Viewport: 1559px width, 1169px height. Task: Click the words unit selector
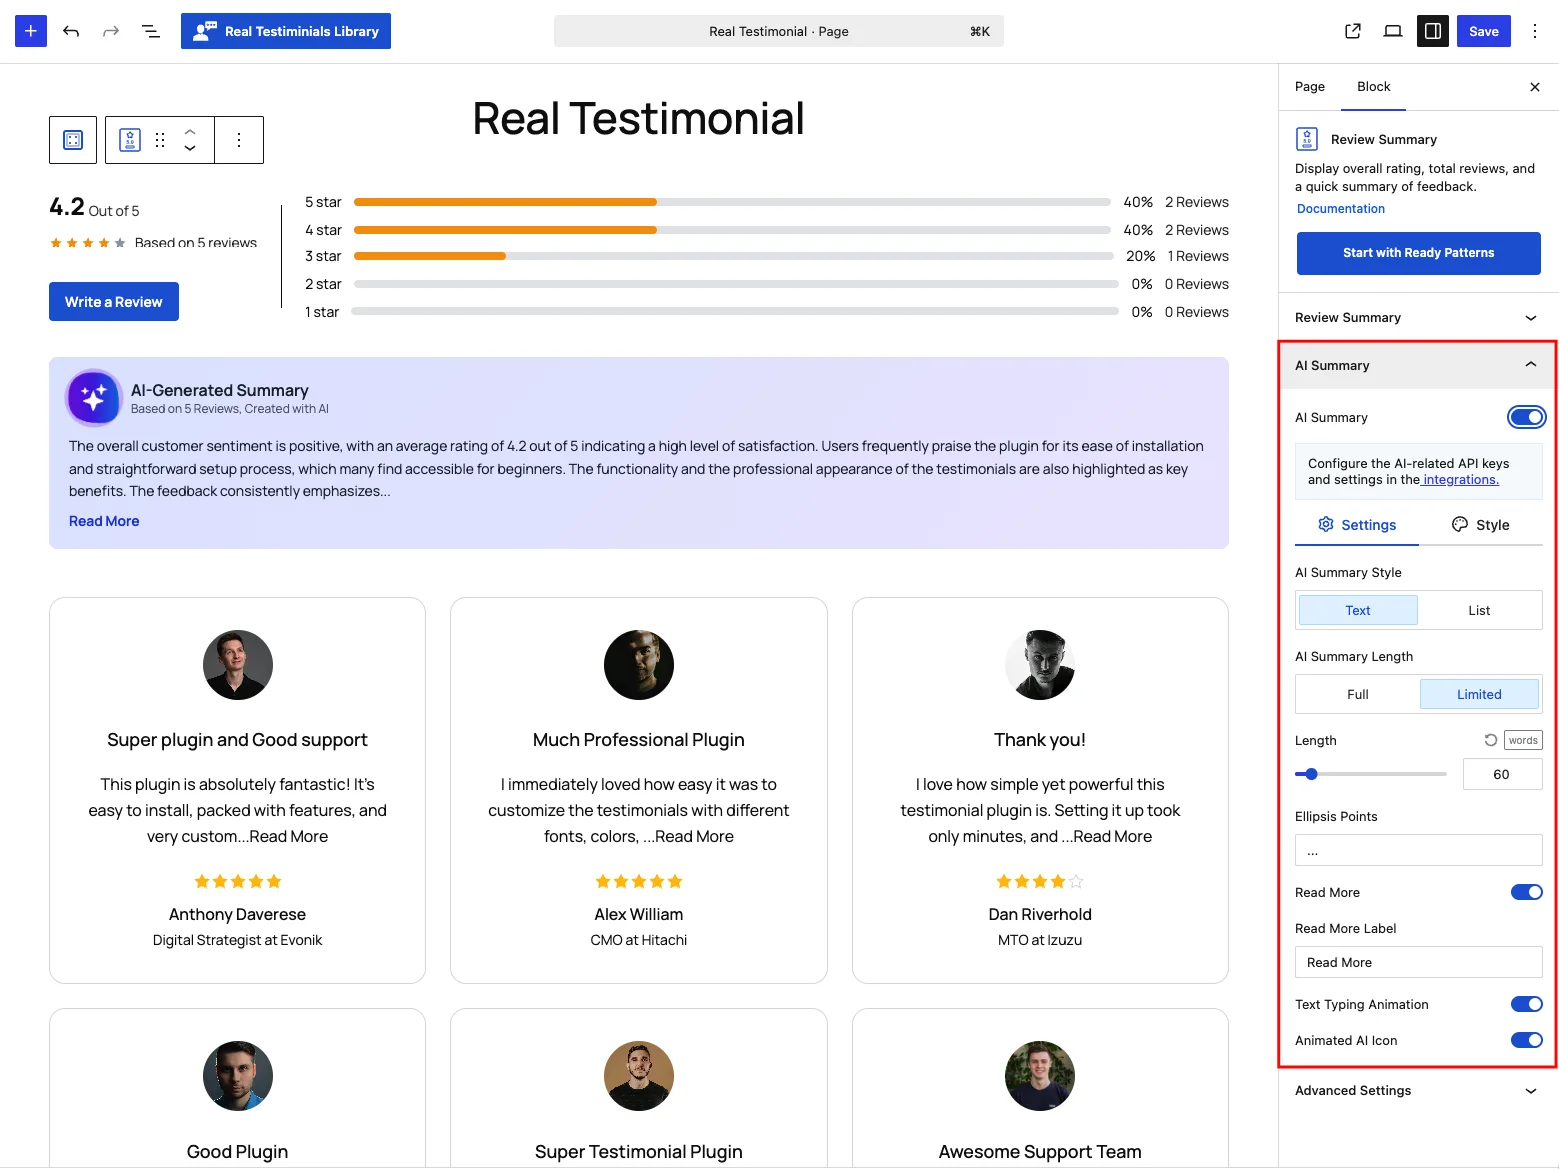[x=1523, y=740]
